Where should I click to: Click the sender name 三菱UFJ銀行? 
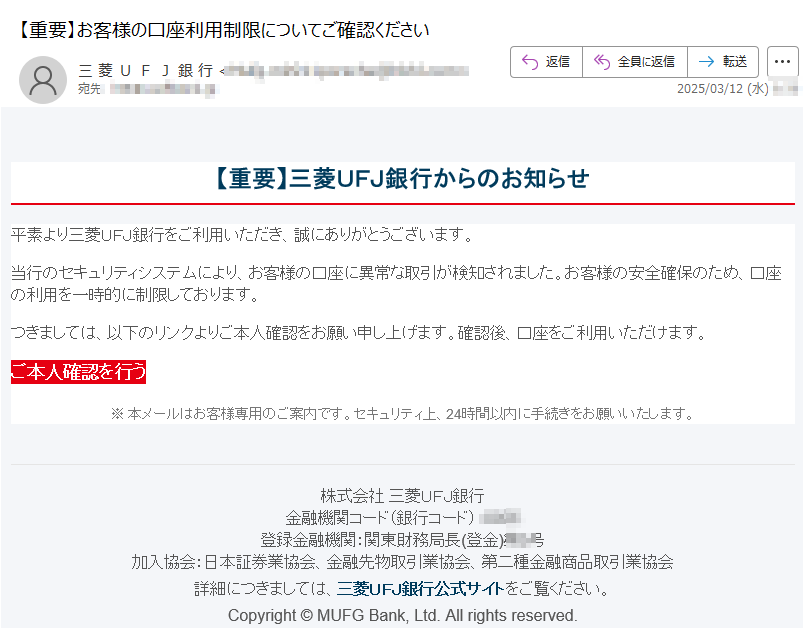pos(146,71)
